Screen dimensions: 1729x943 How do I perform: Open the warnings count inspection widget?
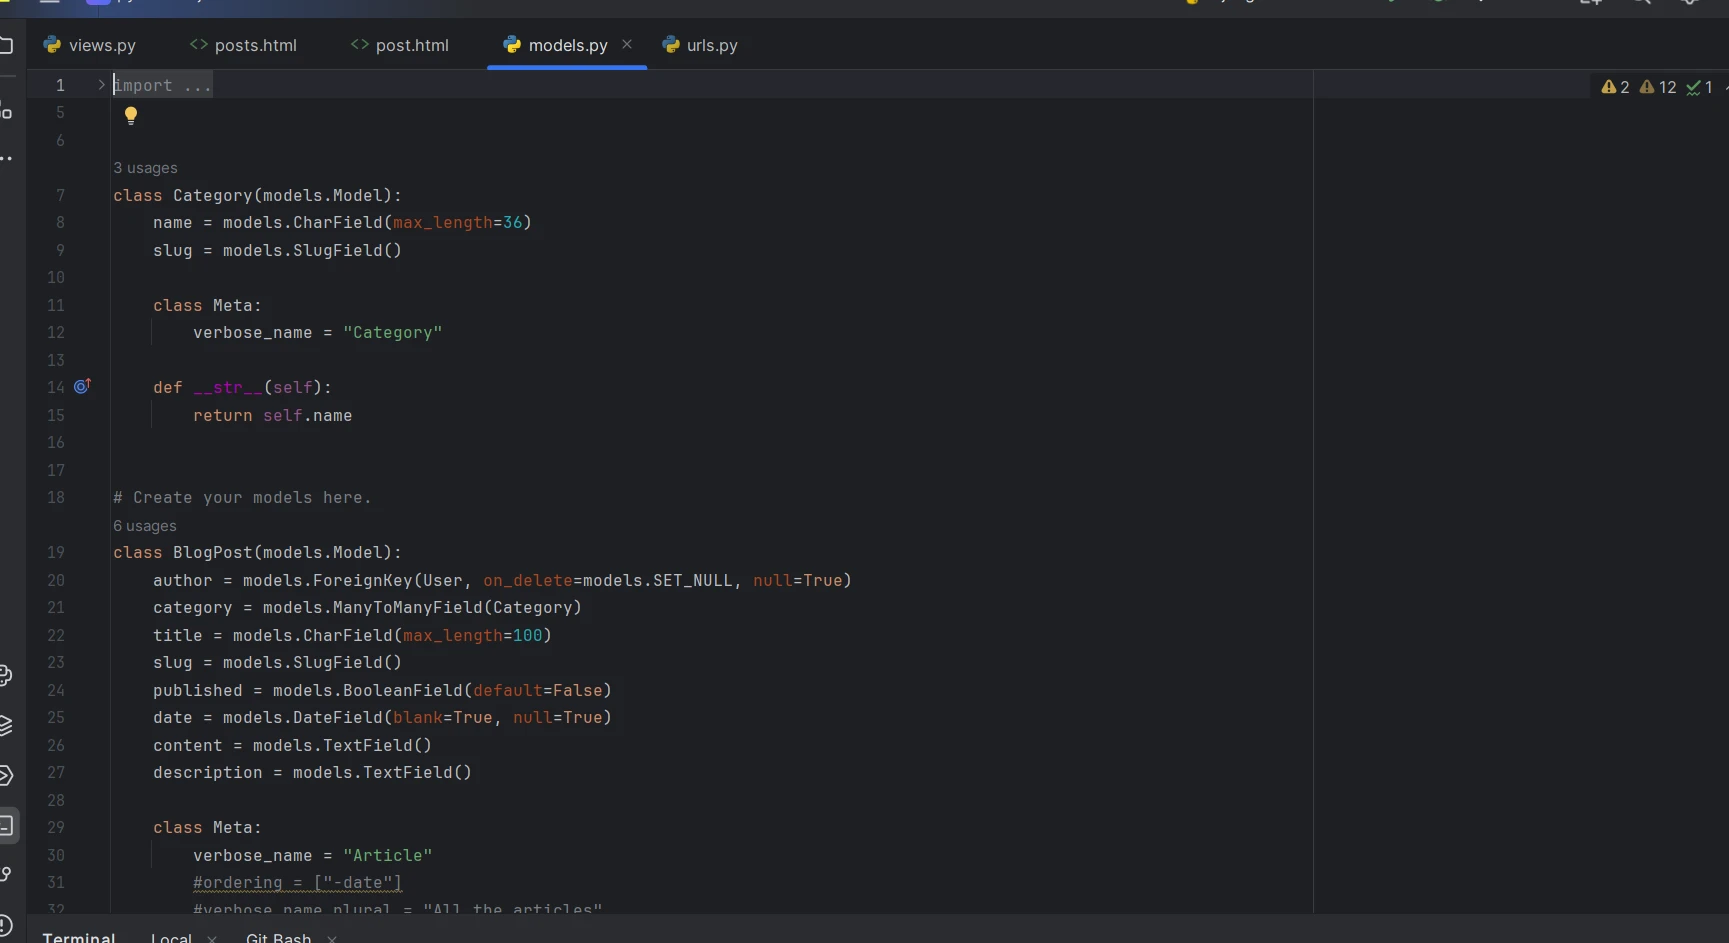tap(1614, 88)
